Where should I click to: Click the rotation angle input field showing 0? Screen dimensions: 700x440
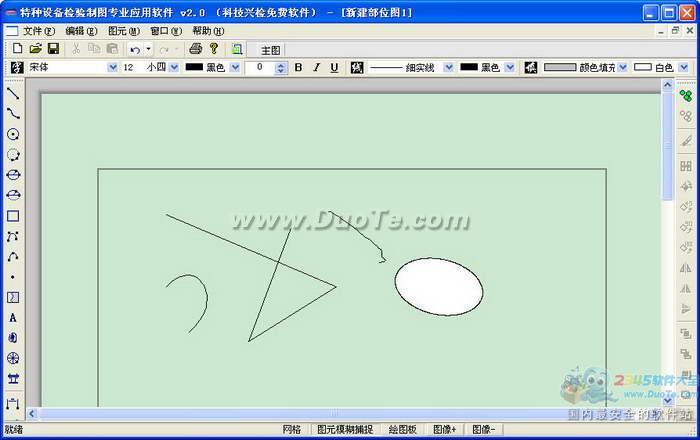click(x=260, y=67)
